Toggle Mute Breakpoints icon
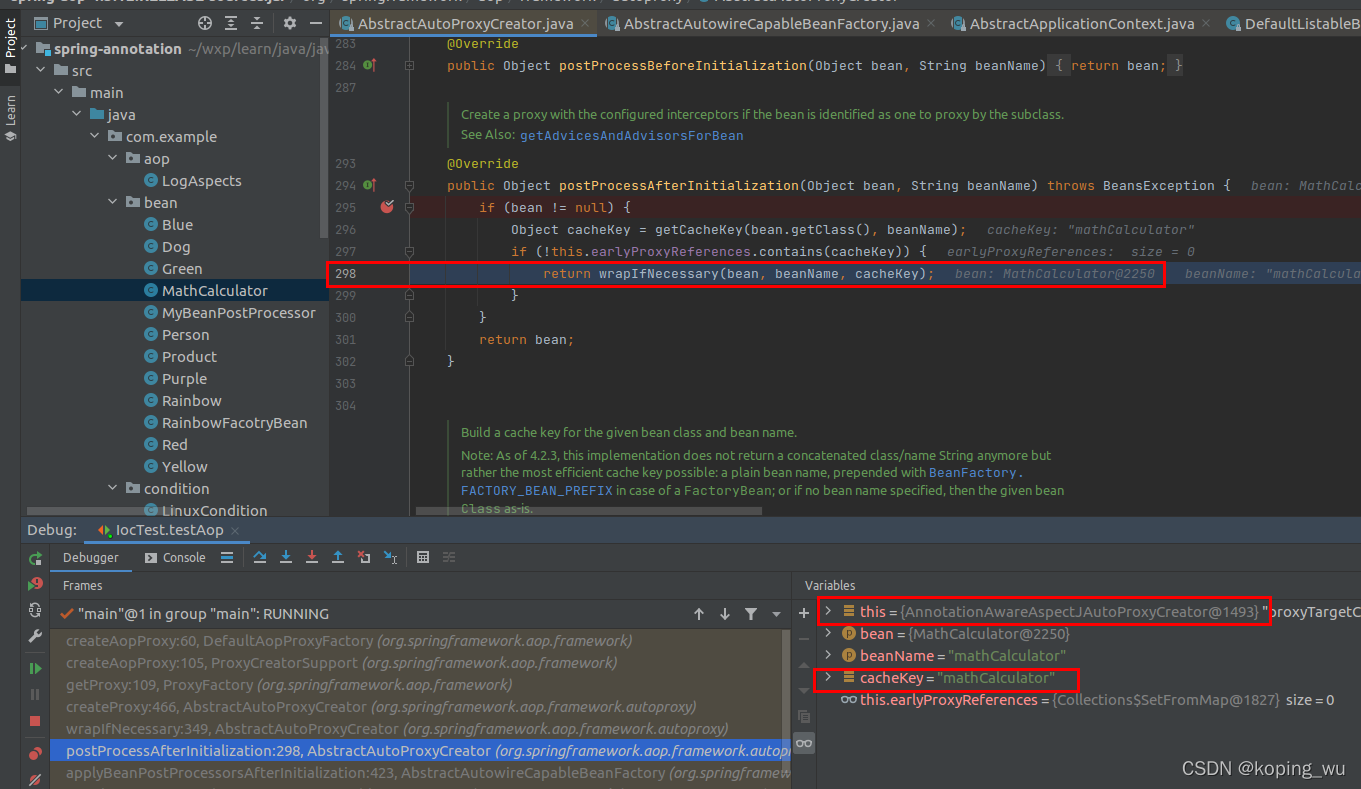Image resolution: width=1361 pixels, height=789 pixels. pos(35,778)
